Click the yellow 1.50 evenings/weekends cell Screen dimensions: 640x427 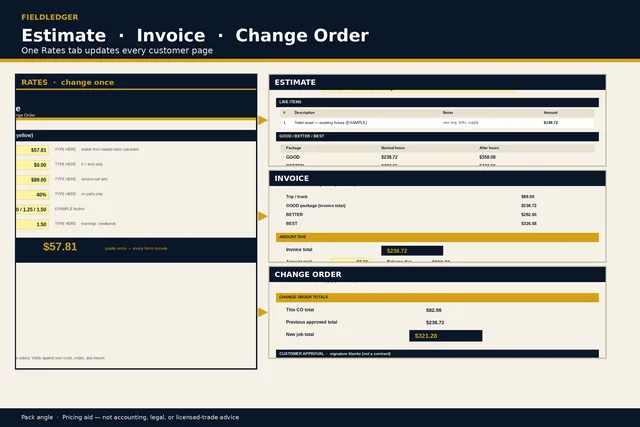(33, 224)
